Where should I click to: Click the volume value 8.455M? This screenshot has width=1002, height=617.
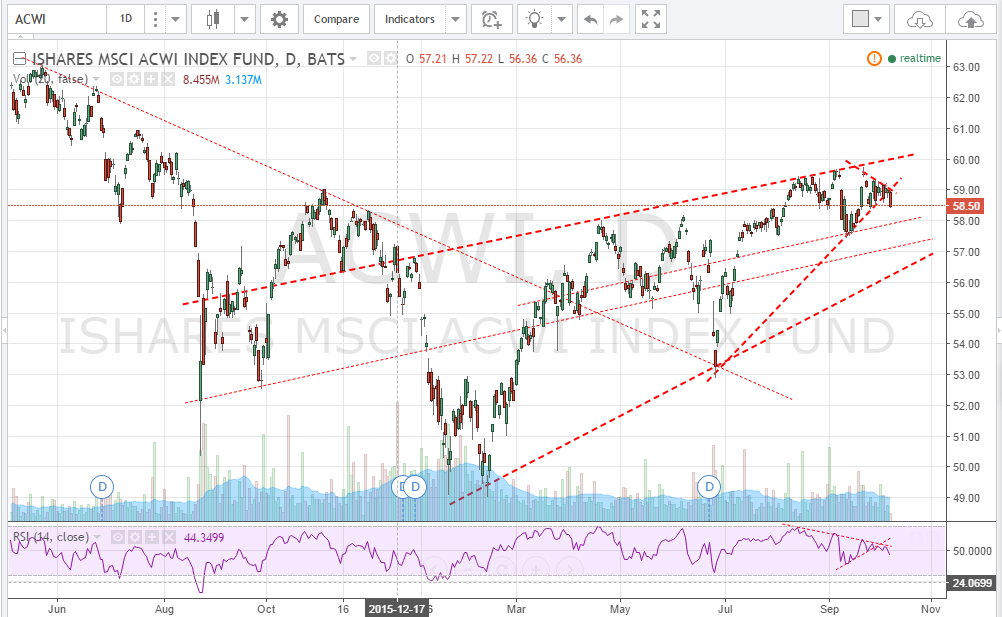[201, 80]
